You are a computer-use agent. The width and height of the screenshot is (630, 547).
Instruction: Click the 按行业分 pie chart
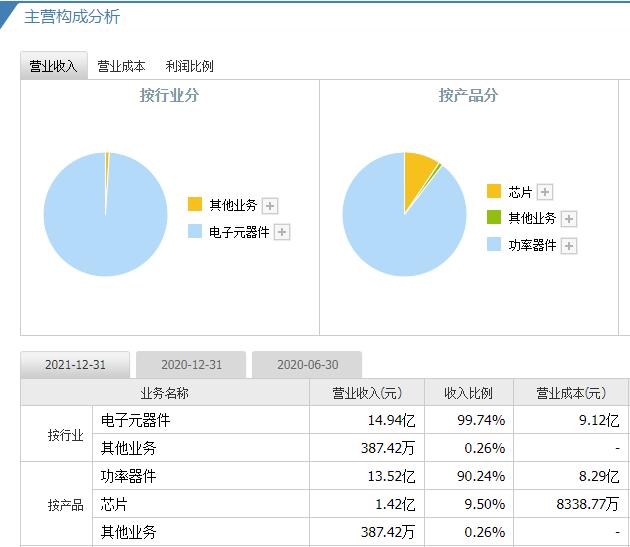(x=105, y=215)
